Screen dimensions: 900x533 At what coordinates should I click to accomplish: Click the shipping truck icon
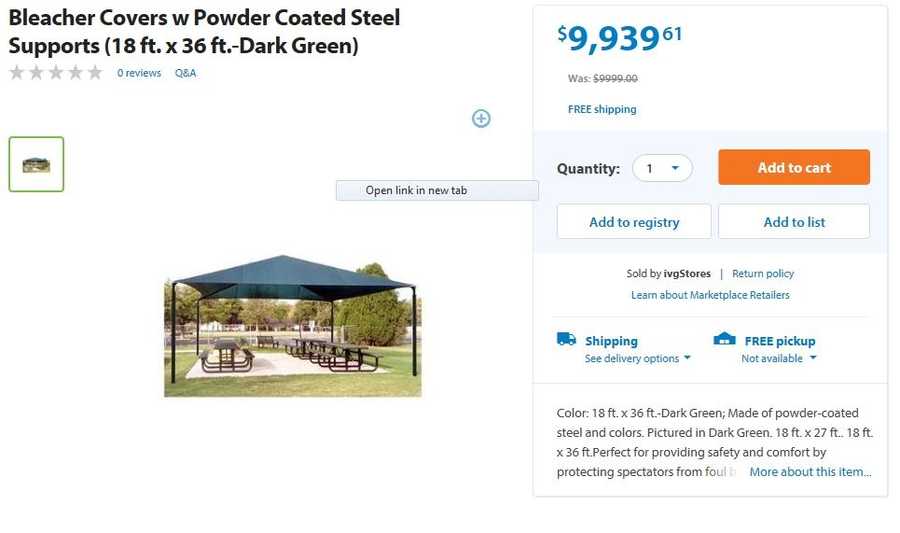(x=566, y=339)
